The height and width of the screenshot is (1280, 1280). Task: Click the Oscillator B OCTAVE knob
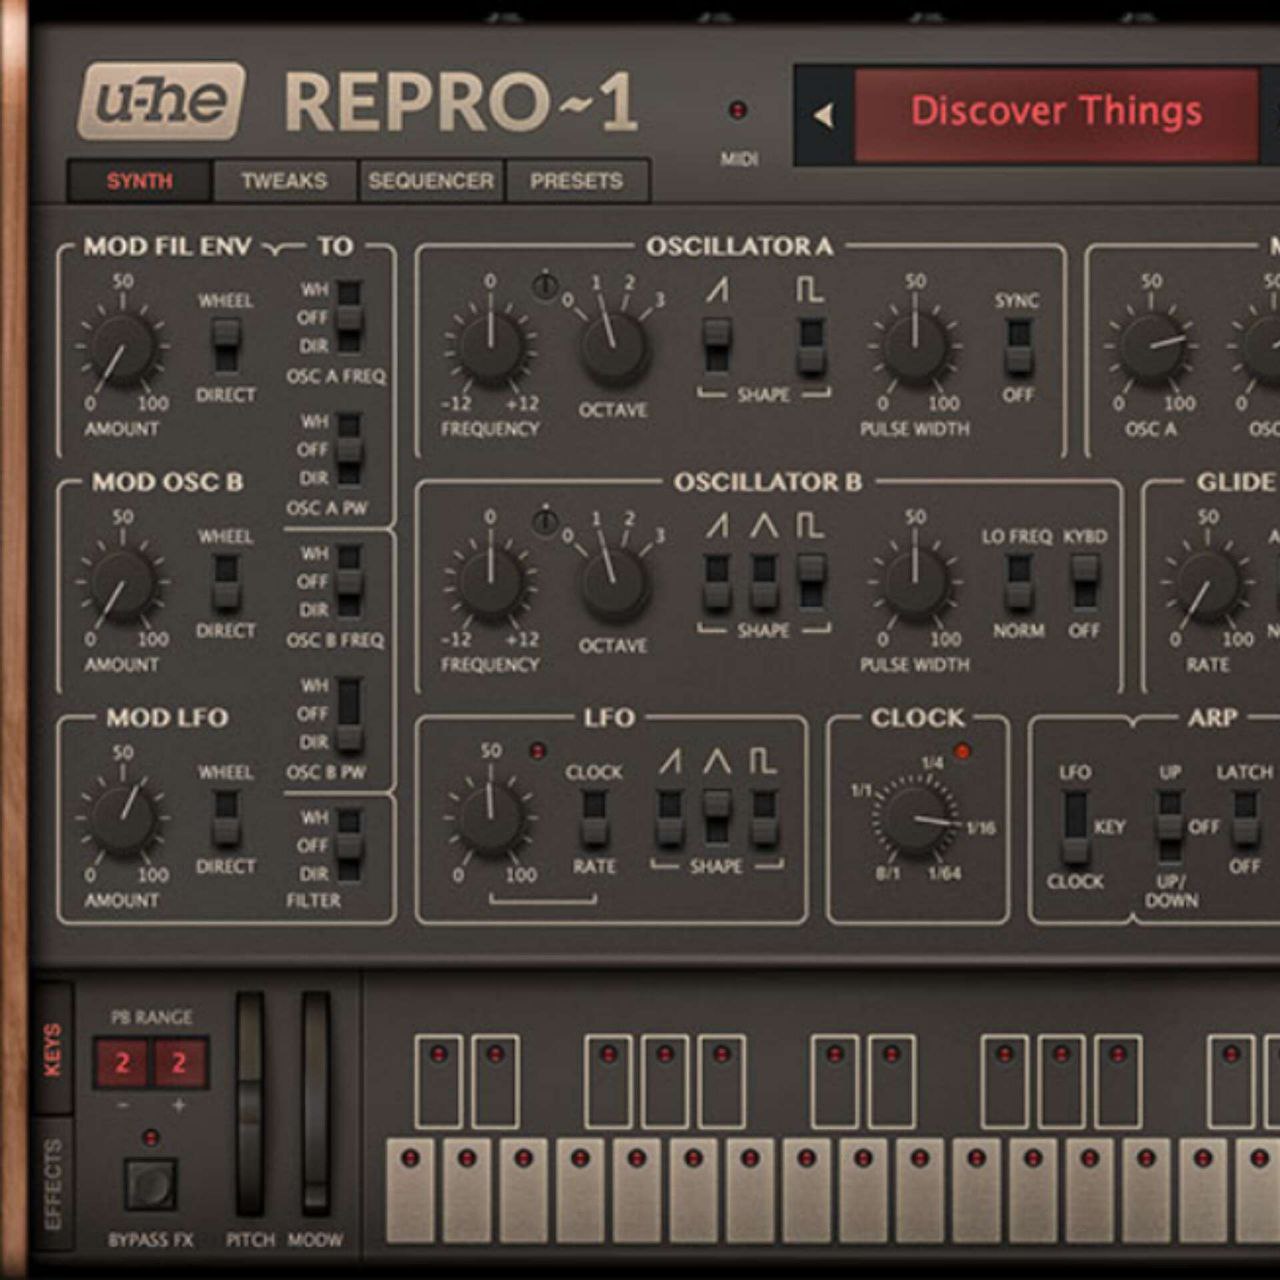[613, 584]
